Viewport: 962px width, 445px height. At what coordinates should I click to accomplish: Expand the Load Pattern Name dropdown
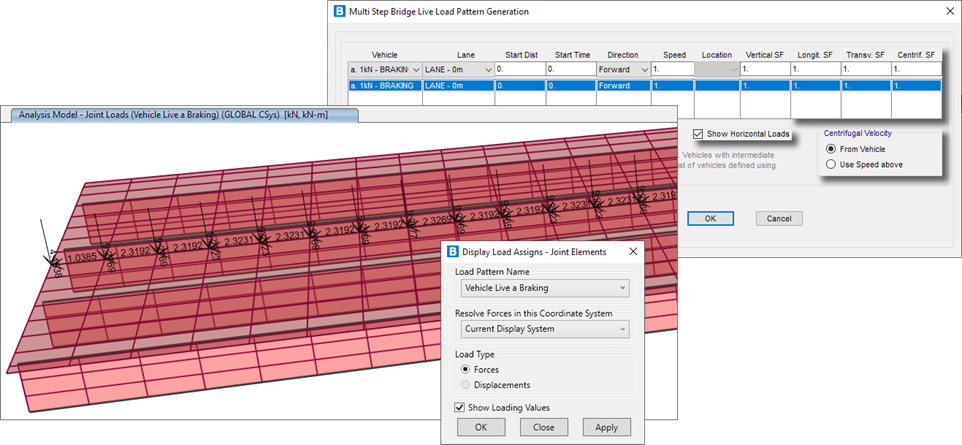pyautogui.click(x=545, y=288)
